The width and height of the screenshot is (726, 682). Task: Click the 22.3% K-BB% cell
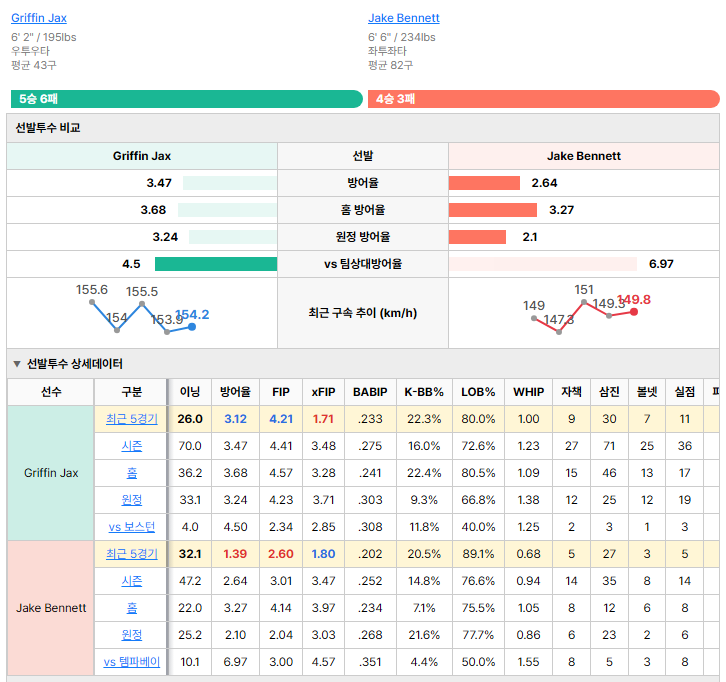point(424,419)
